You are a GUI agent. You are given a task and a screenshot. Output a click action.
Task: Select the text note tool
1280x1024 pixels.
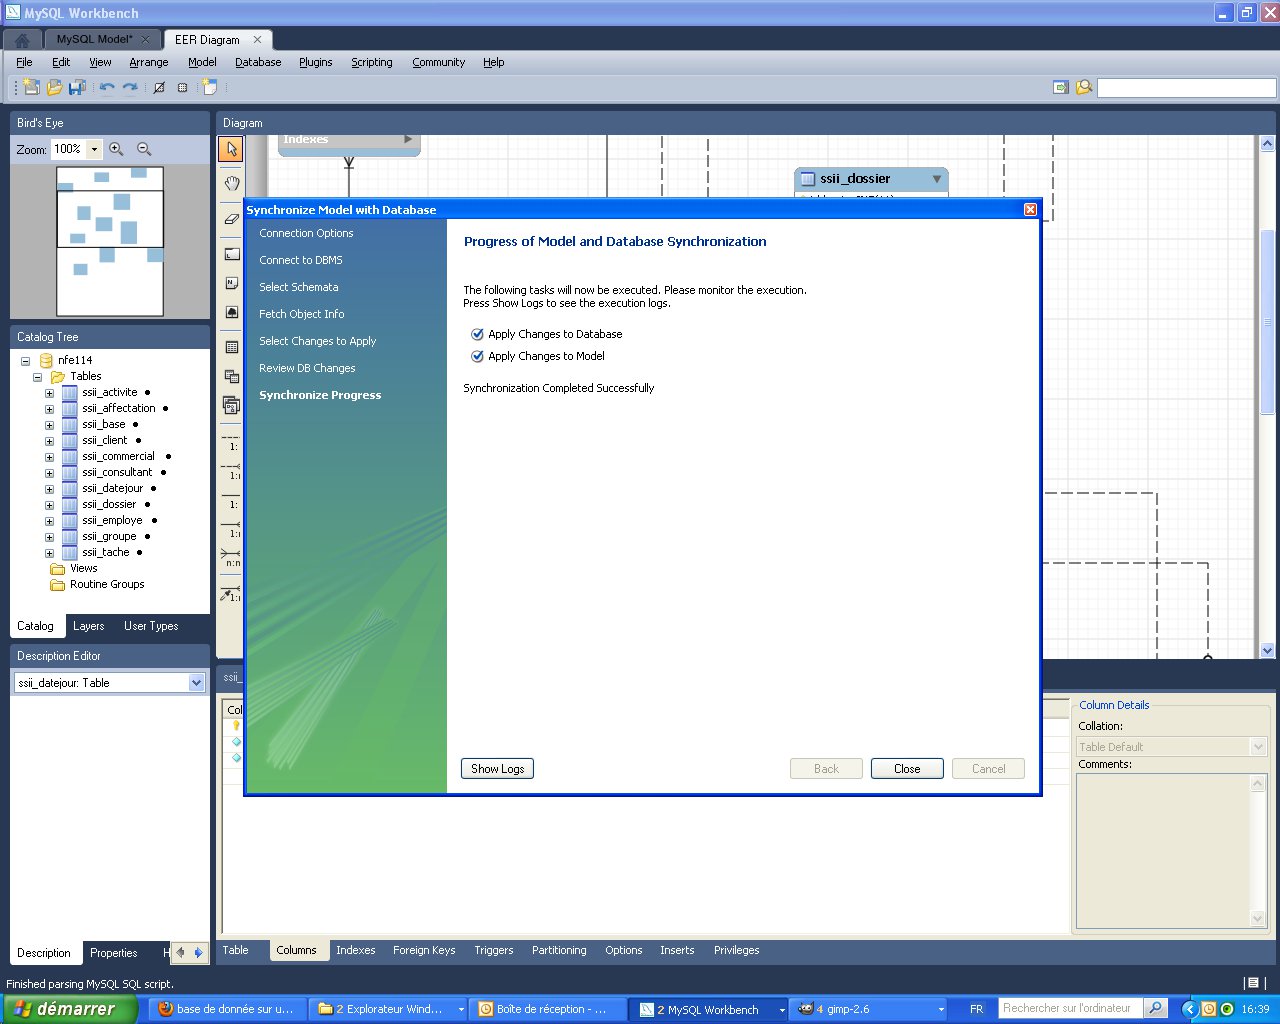231,283
